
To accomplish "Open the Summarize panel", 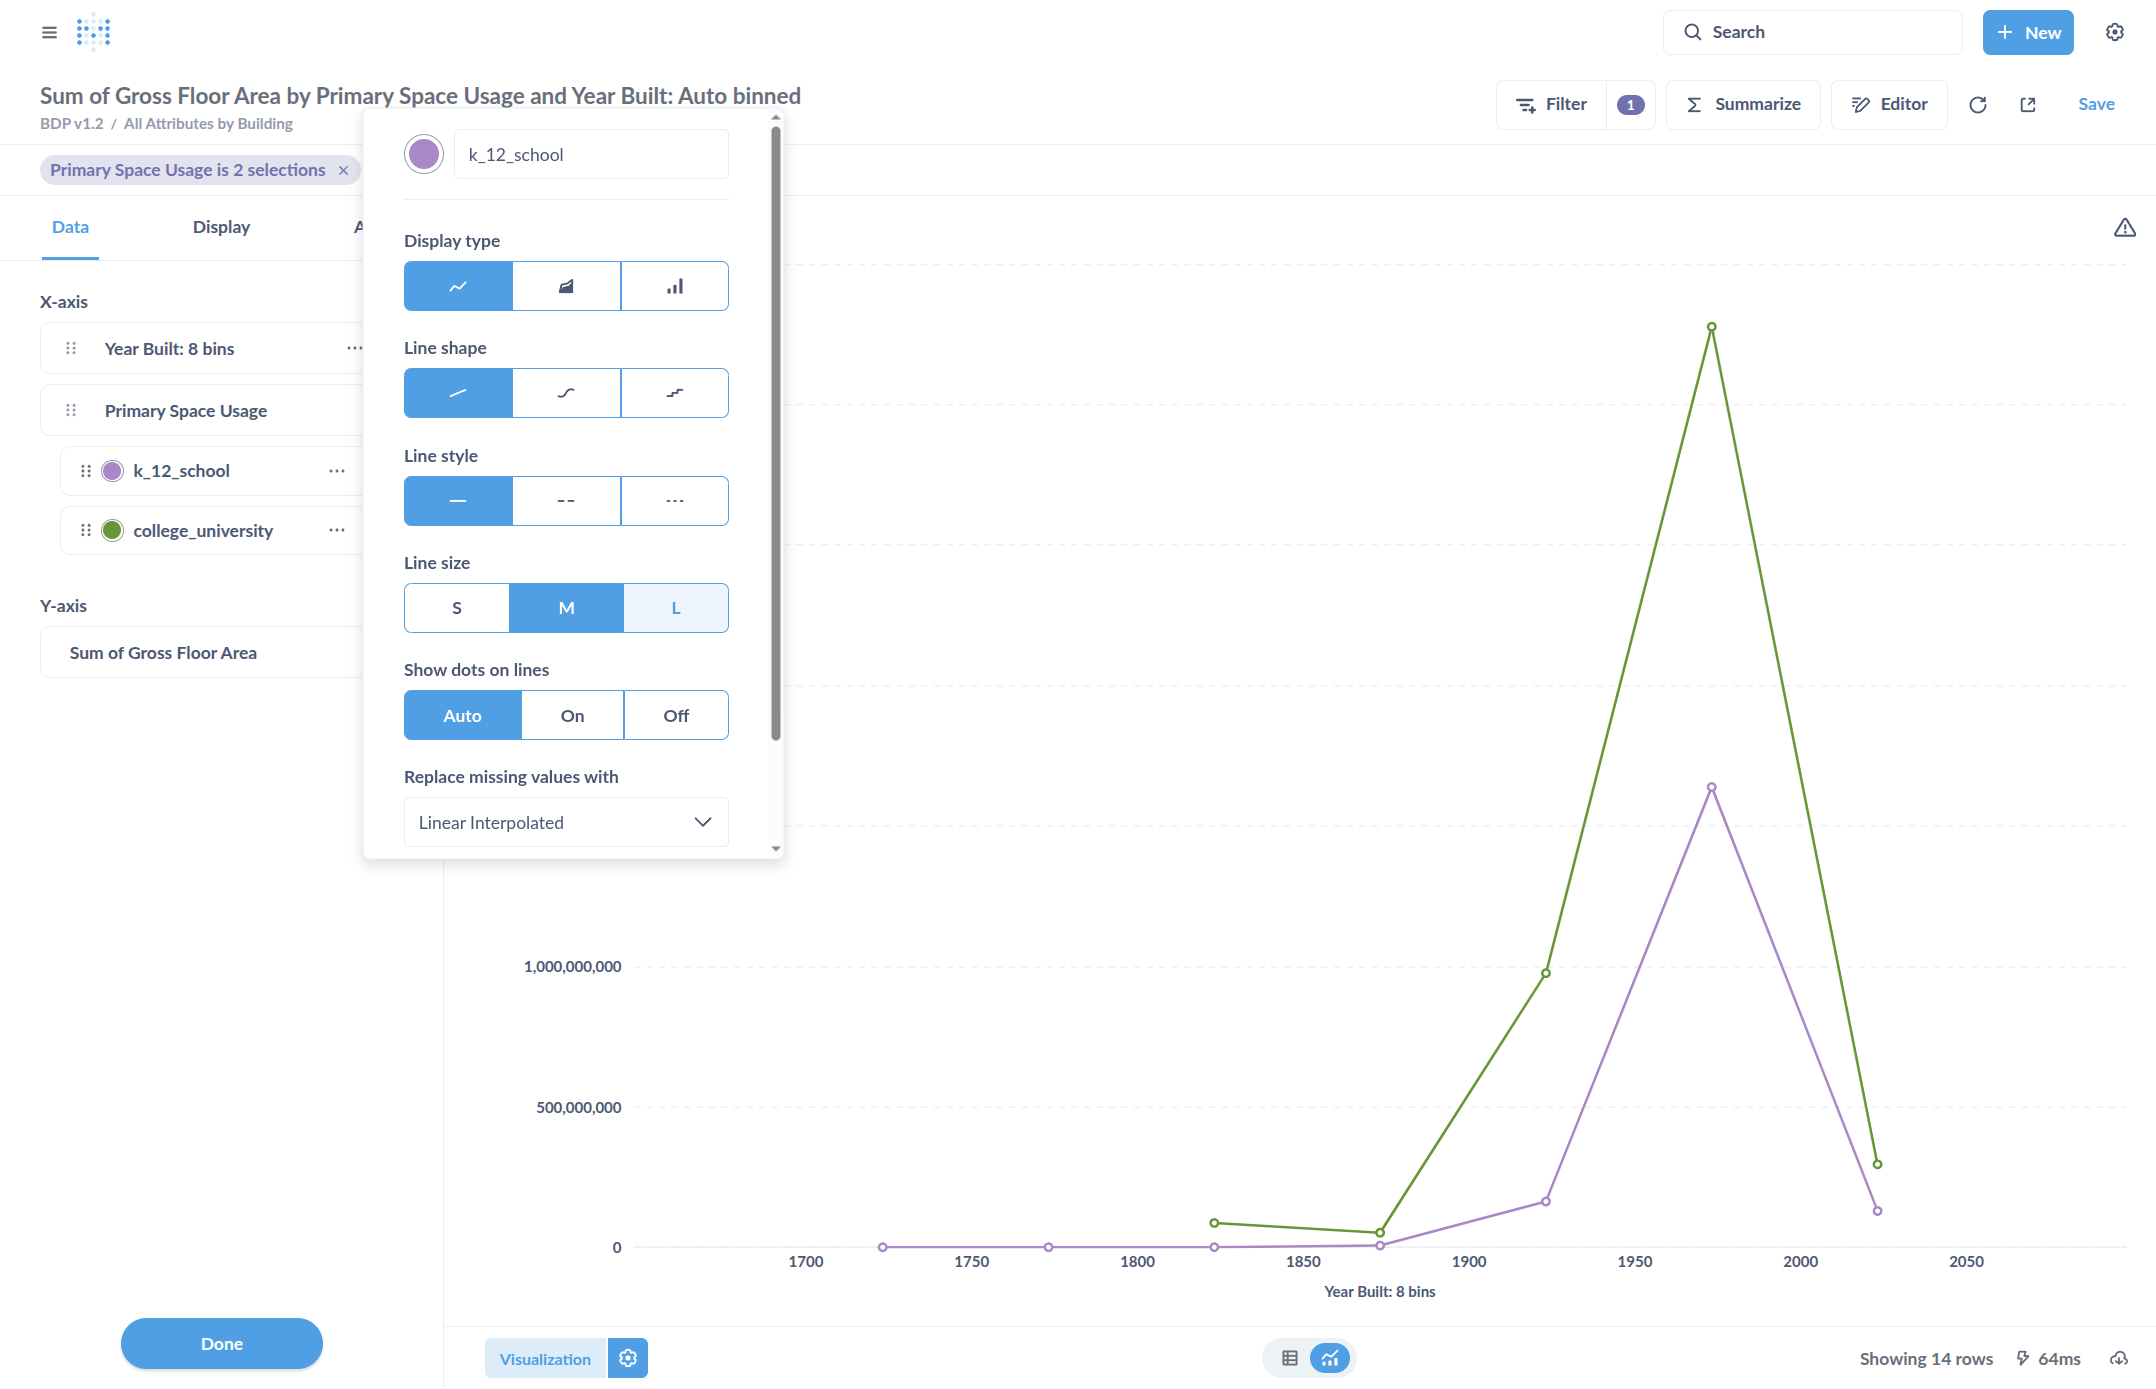I will (x=1743, y=105).
